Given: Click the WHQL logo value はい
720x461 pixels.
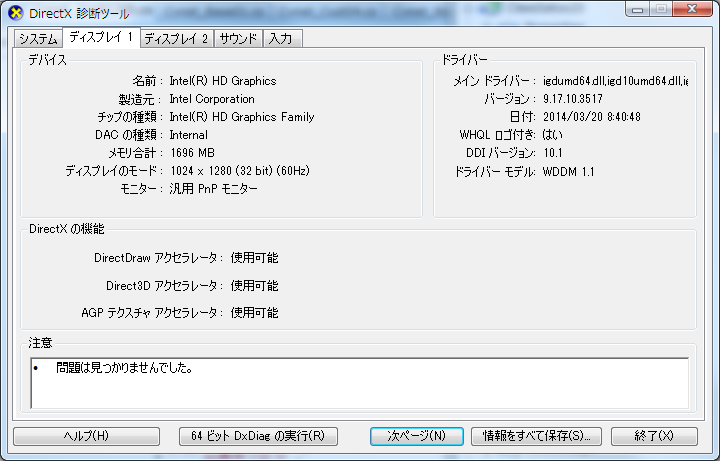Looking at the screenshot, I should [552, 135].
